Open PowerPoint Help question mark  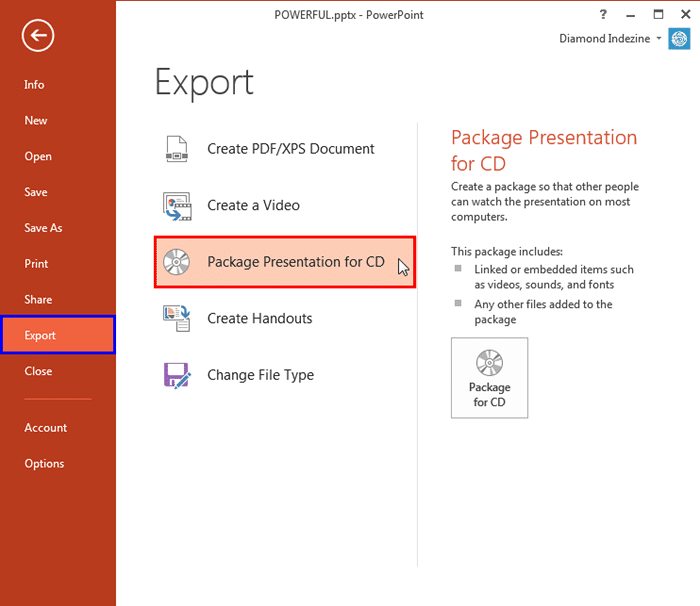point(603,14)
